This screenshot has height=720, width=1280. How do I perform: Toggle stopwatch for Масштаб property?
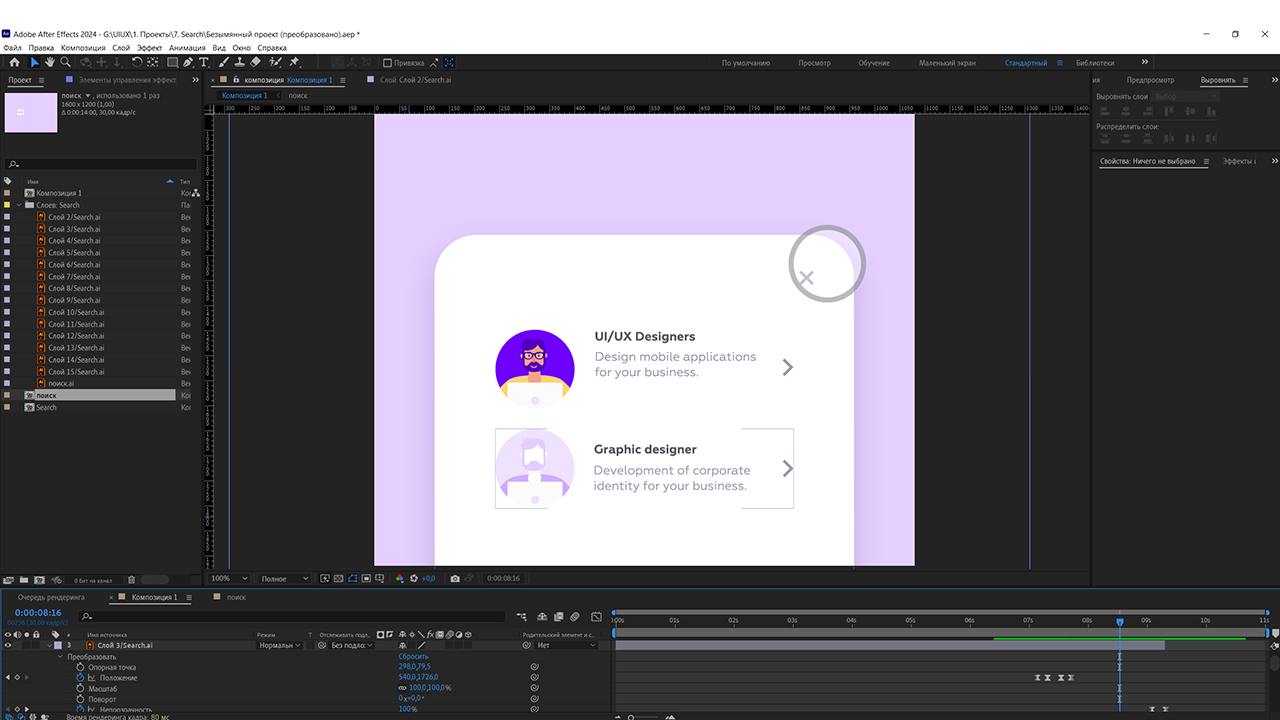coord(80,688)
